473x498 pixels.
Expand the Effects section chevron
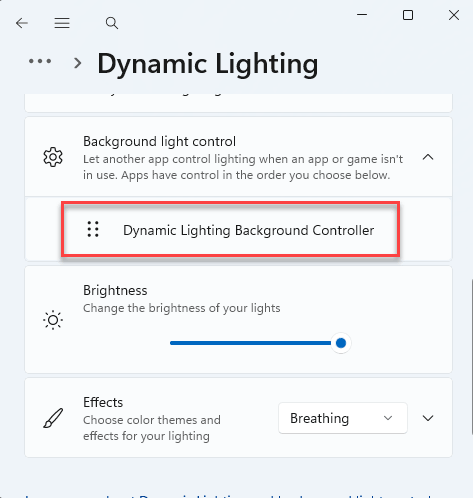coord(428,418)
